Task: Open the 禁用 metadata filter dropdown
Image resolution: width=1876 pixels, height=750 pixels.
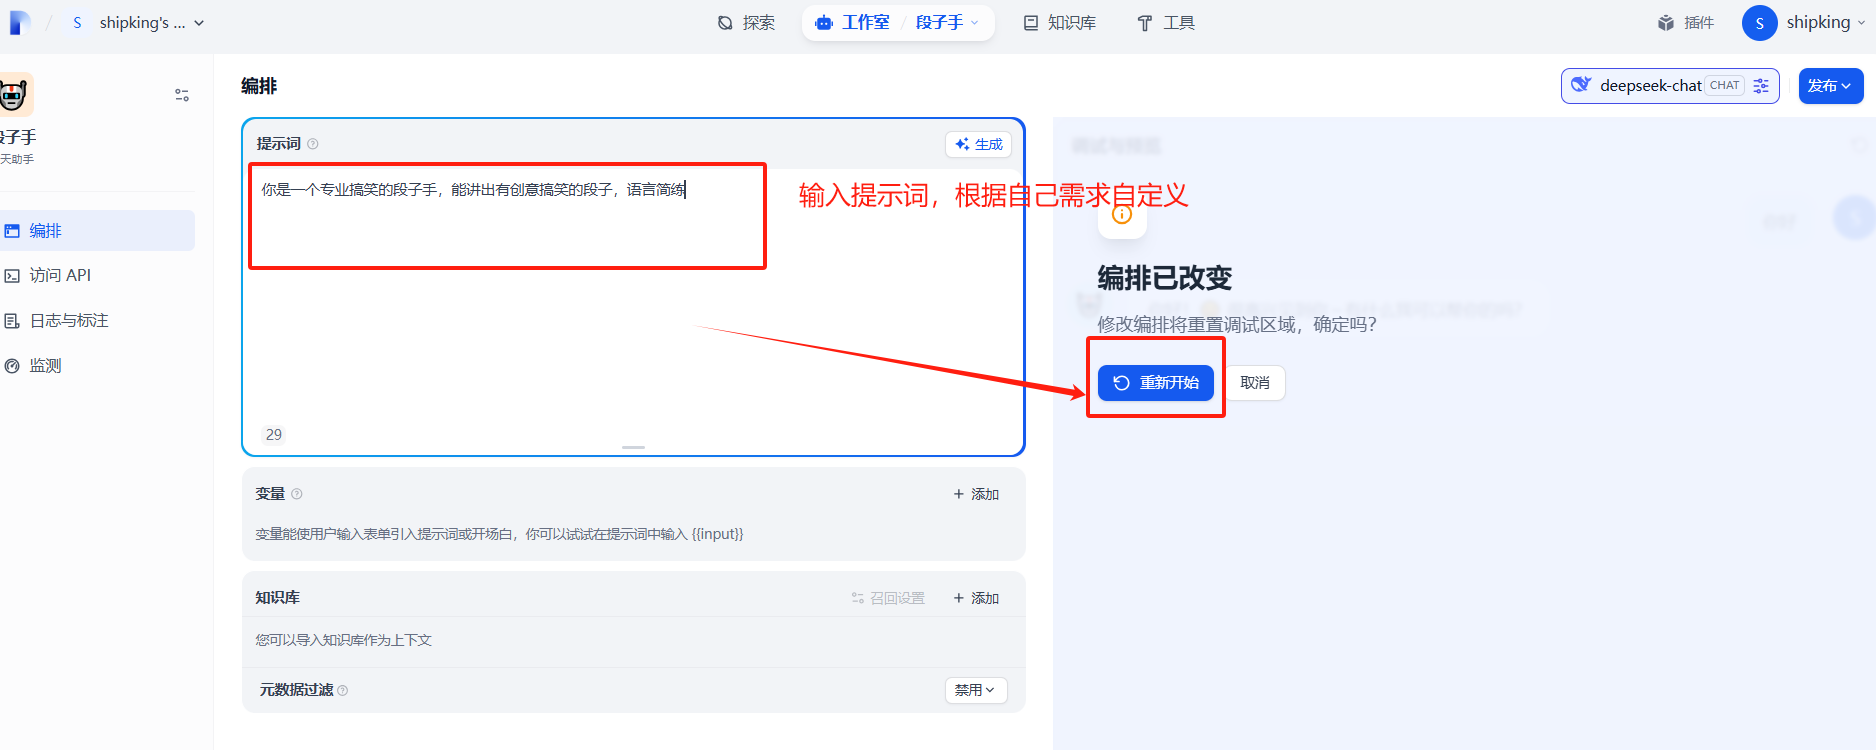Action: point(976,690)
